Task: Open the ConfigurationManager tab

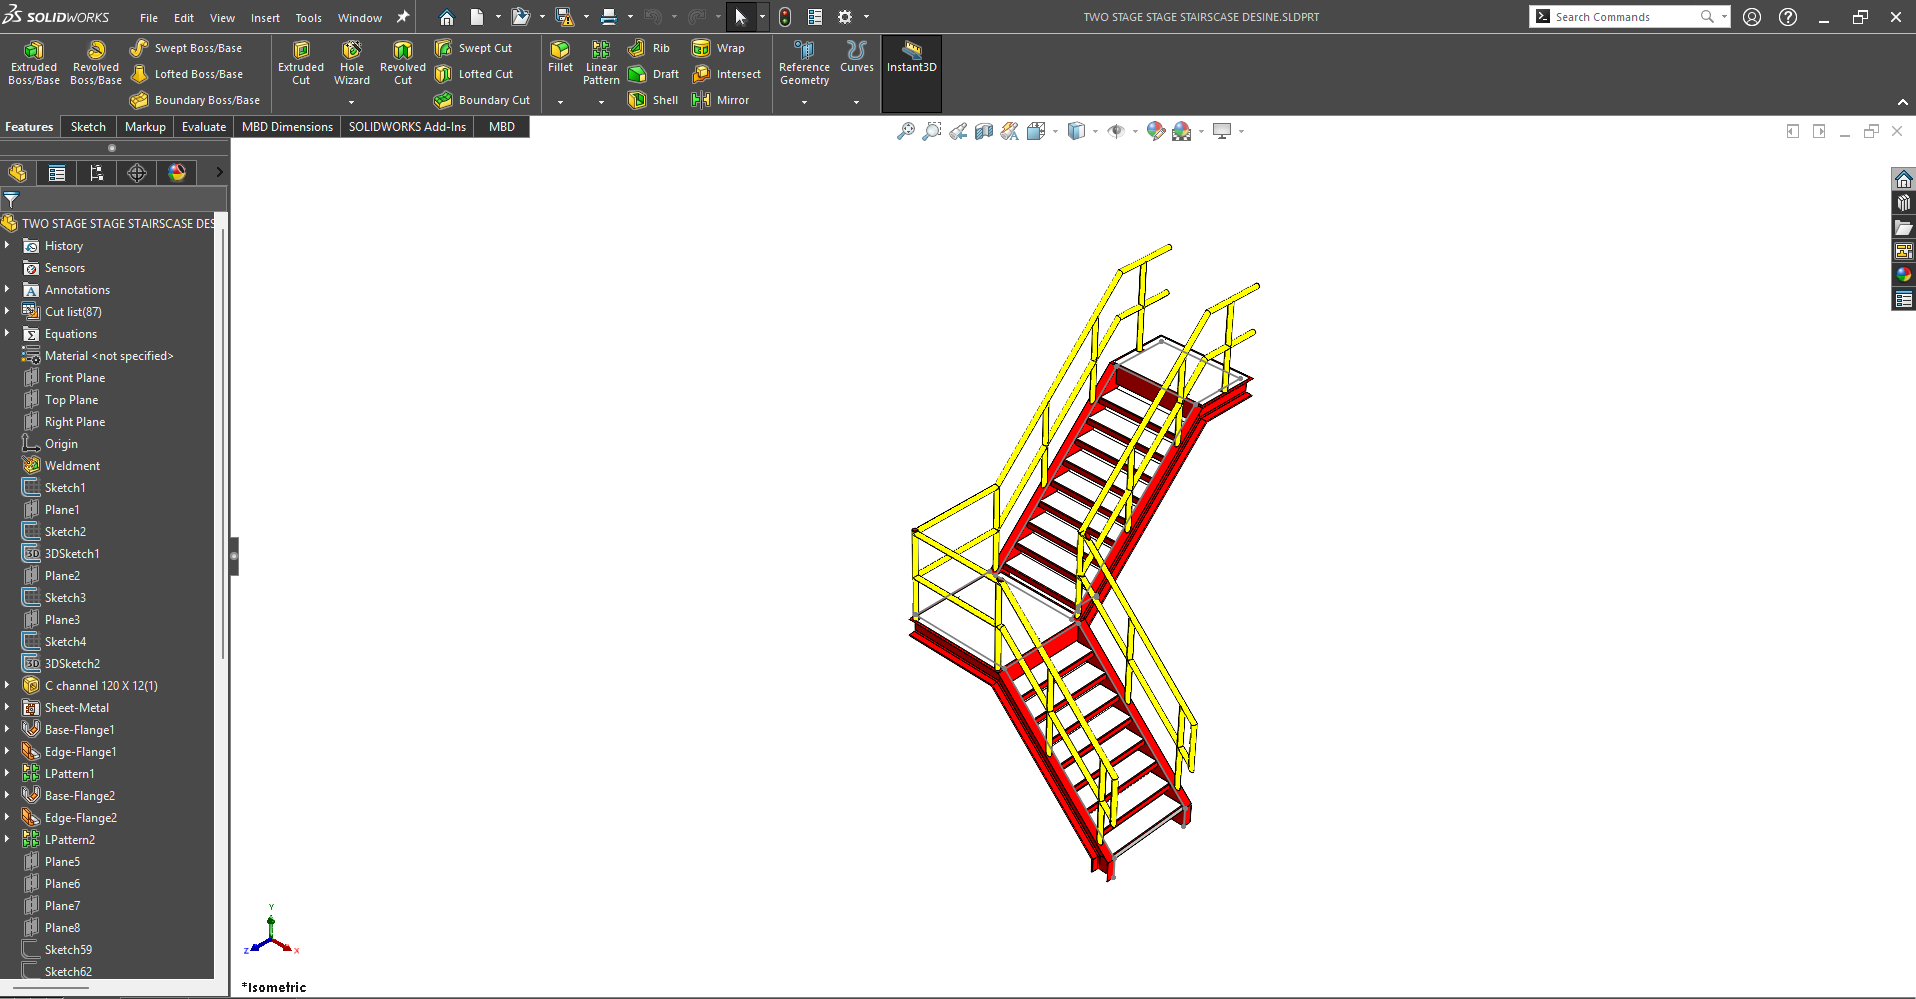Action: pos(97,173)
